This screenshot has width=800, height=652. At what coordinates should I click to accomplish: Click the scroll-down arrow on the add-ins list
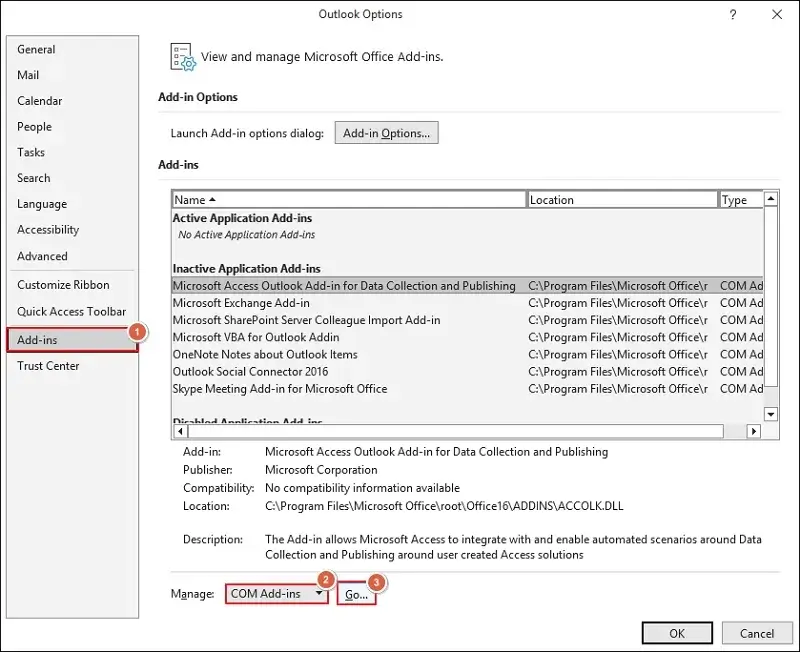coord(770,413)
